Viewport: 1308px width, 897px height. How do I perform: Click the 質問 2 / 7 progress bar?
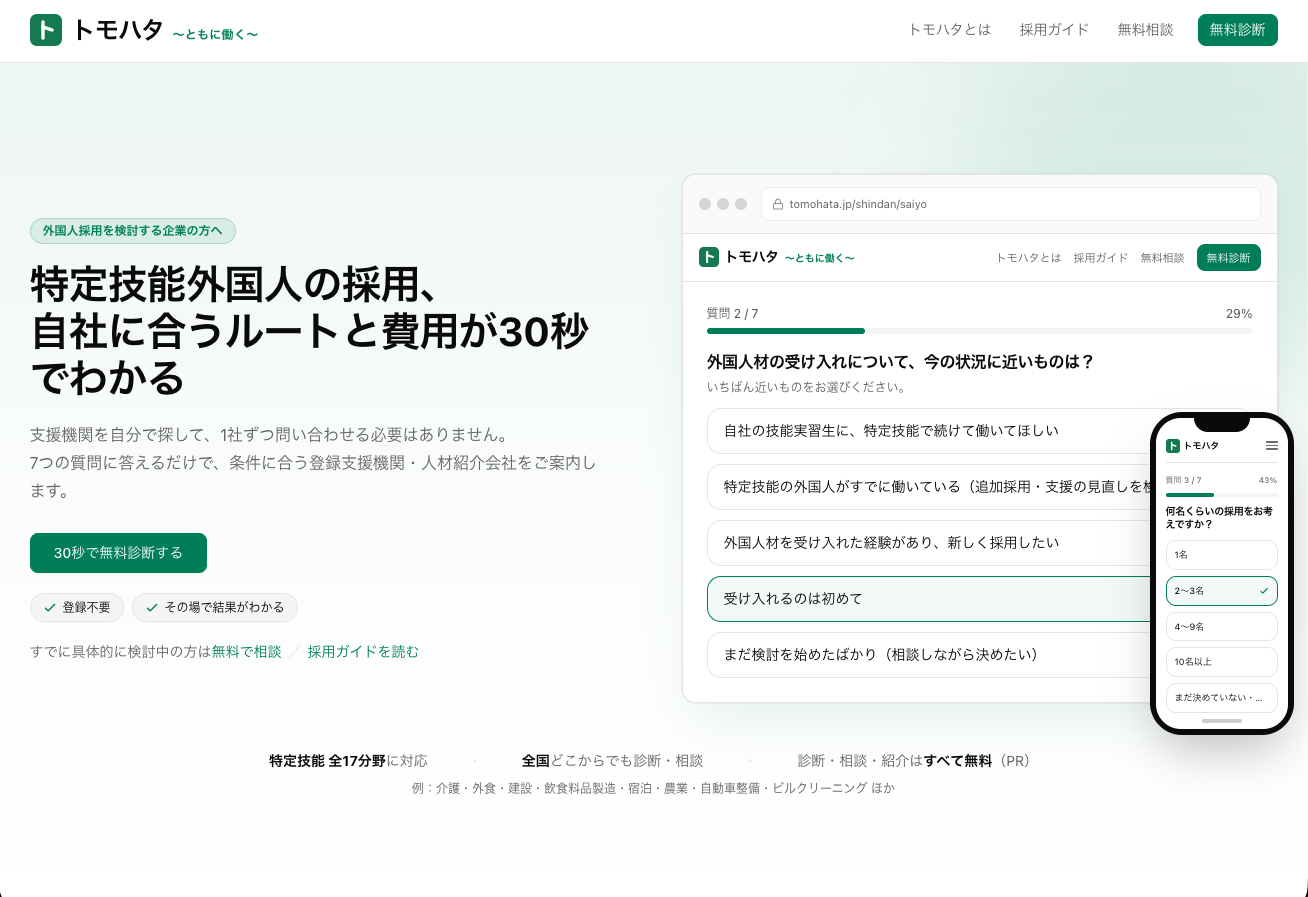pos(979,331)
